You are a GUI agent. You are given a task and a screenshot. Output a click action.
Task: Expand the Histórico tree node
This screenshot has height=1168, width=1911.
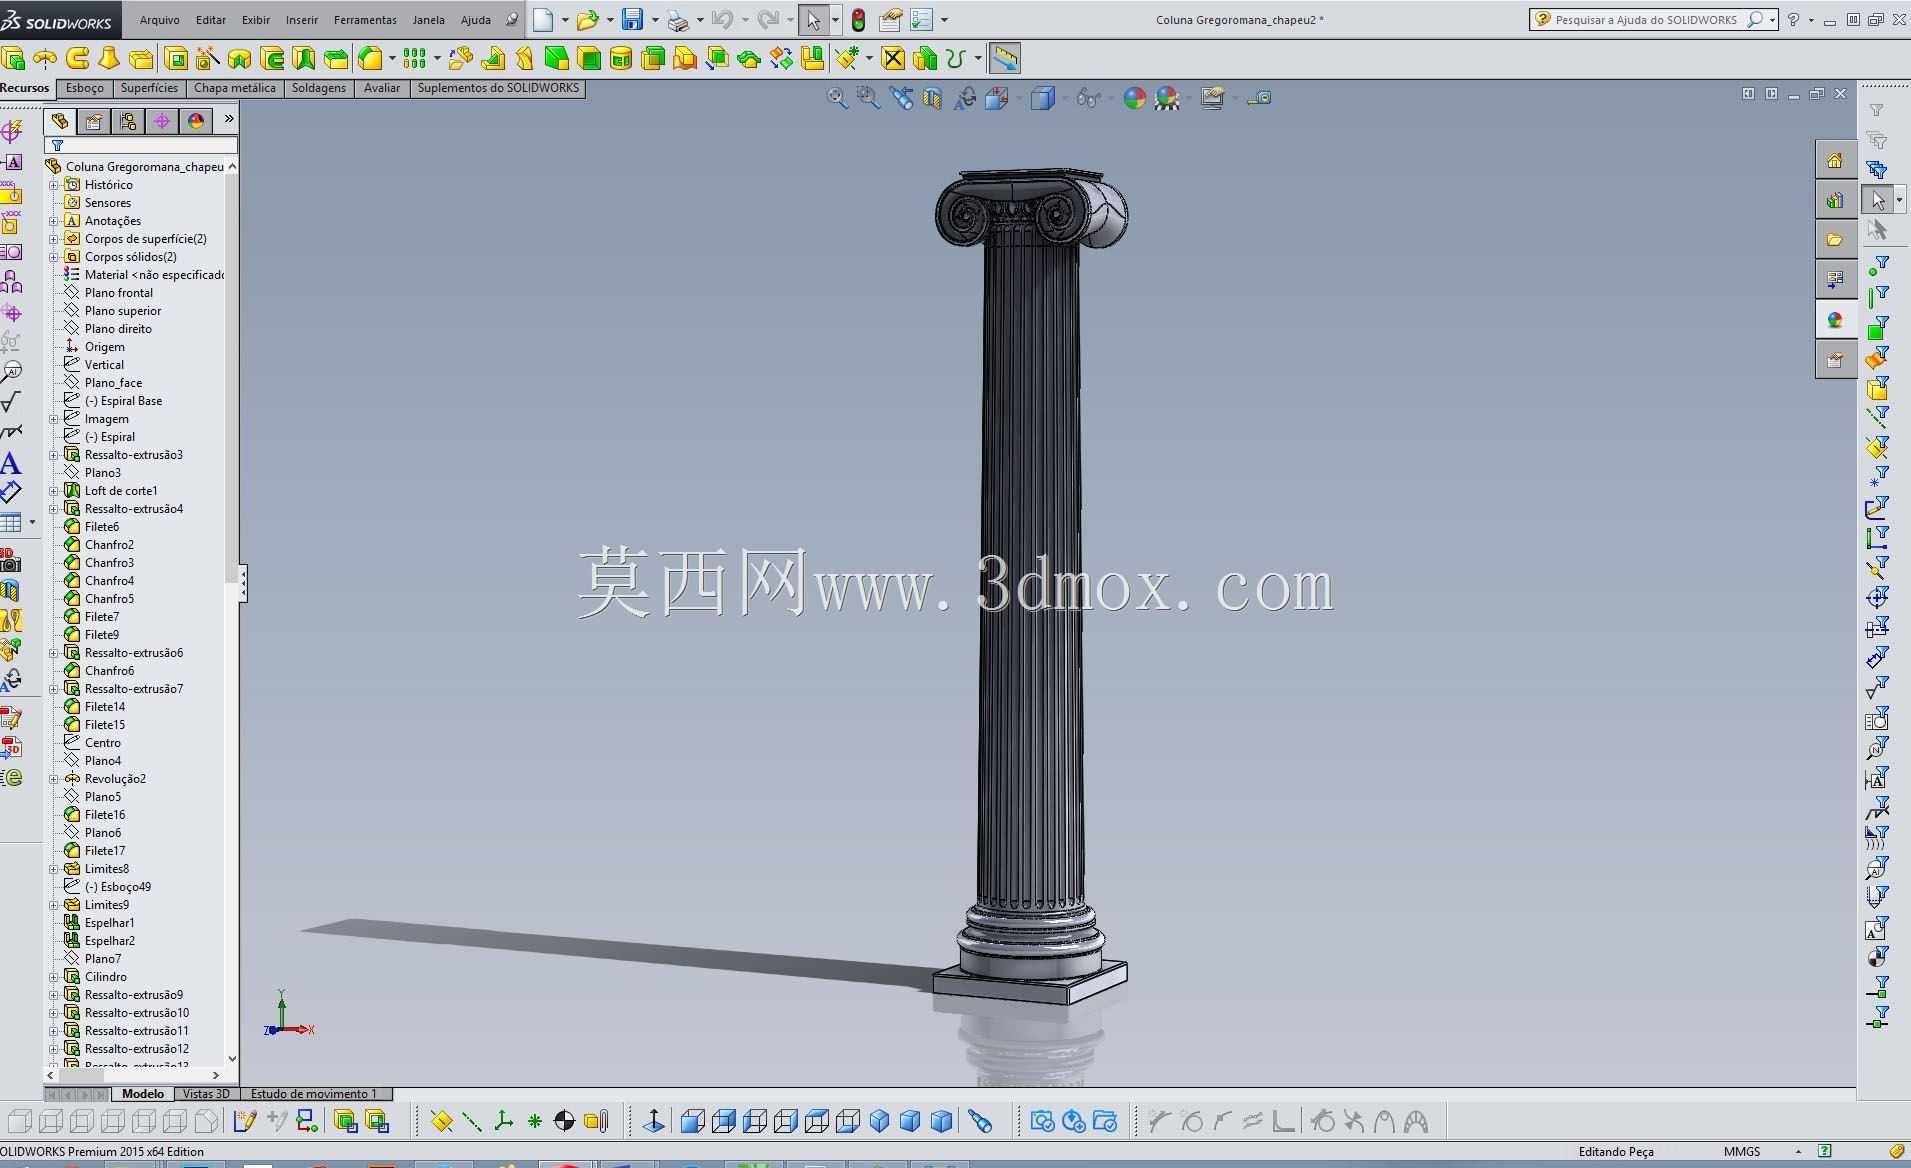point(54,185)
